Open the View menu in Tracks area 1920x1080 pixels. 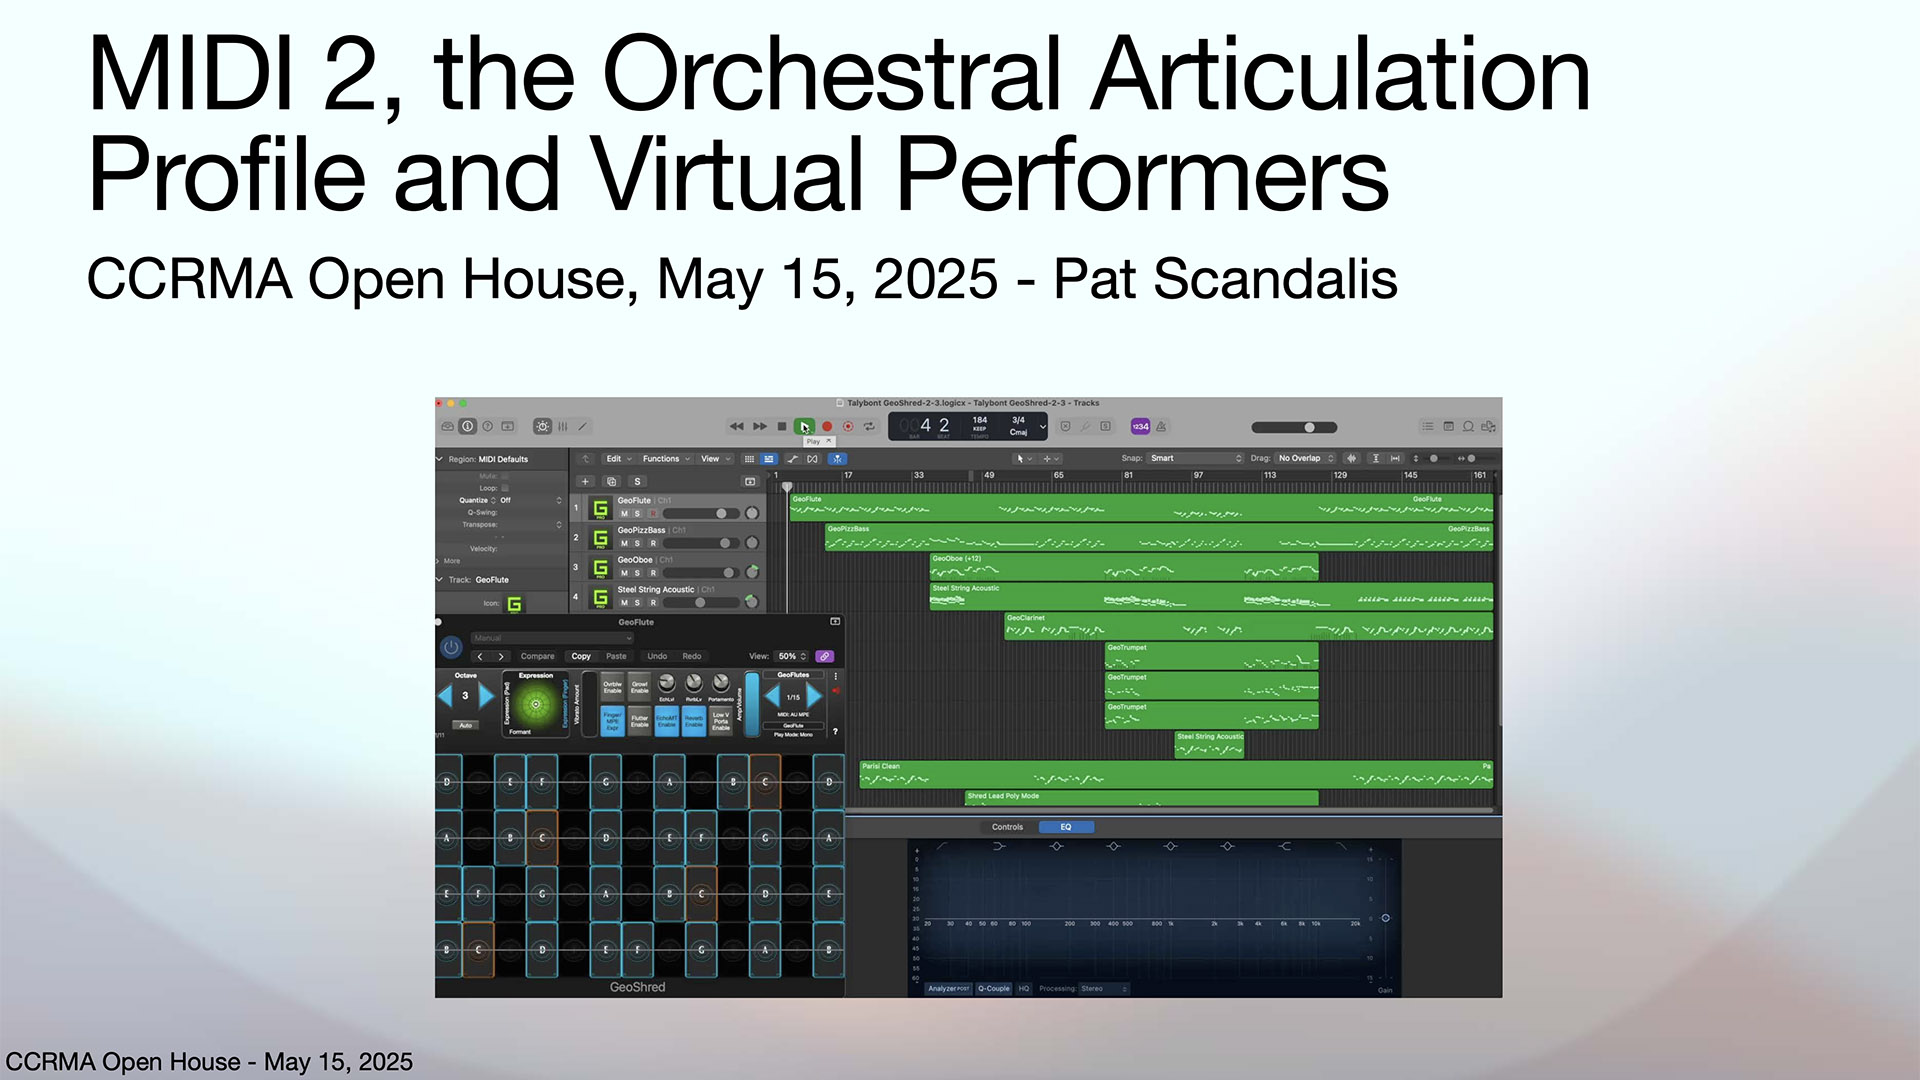pyautogui.click(x=714, y=459)
